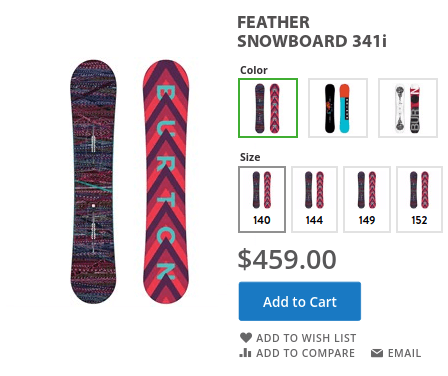Select size 152 option

click(420, 199)
